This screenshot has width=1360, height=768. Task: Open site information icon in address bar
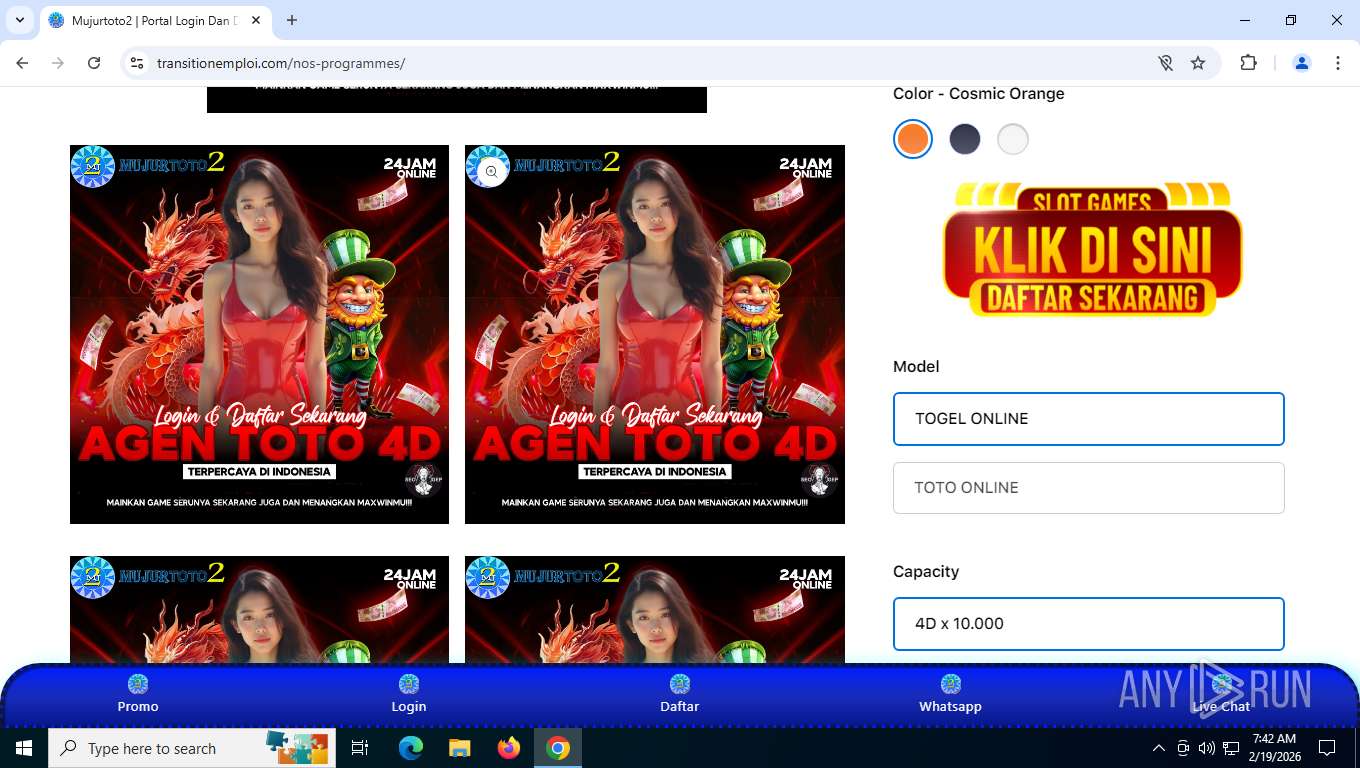pyautogui.click(x=138, y=63)
